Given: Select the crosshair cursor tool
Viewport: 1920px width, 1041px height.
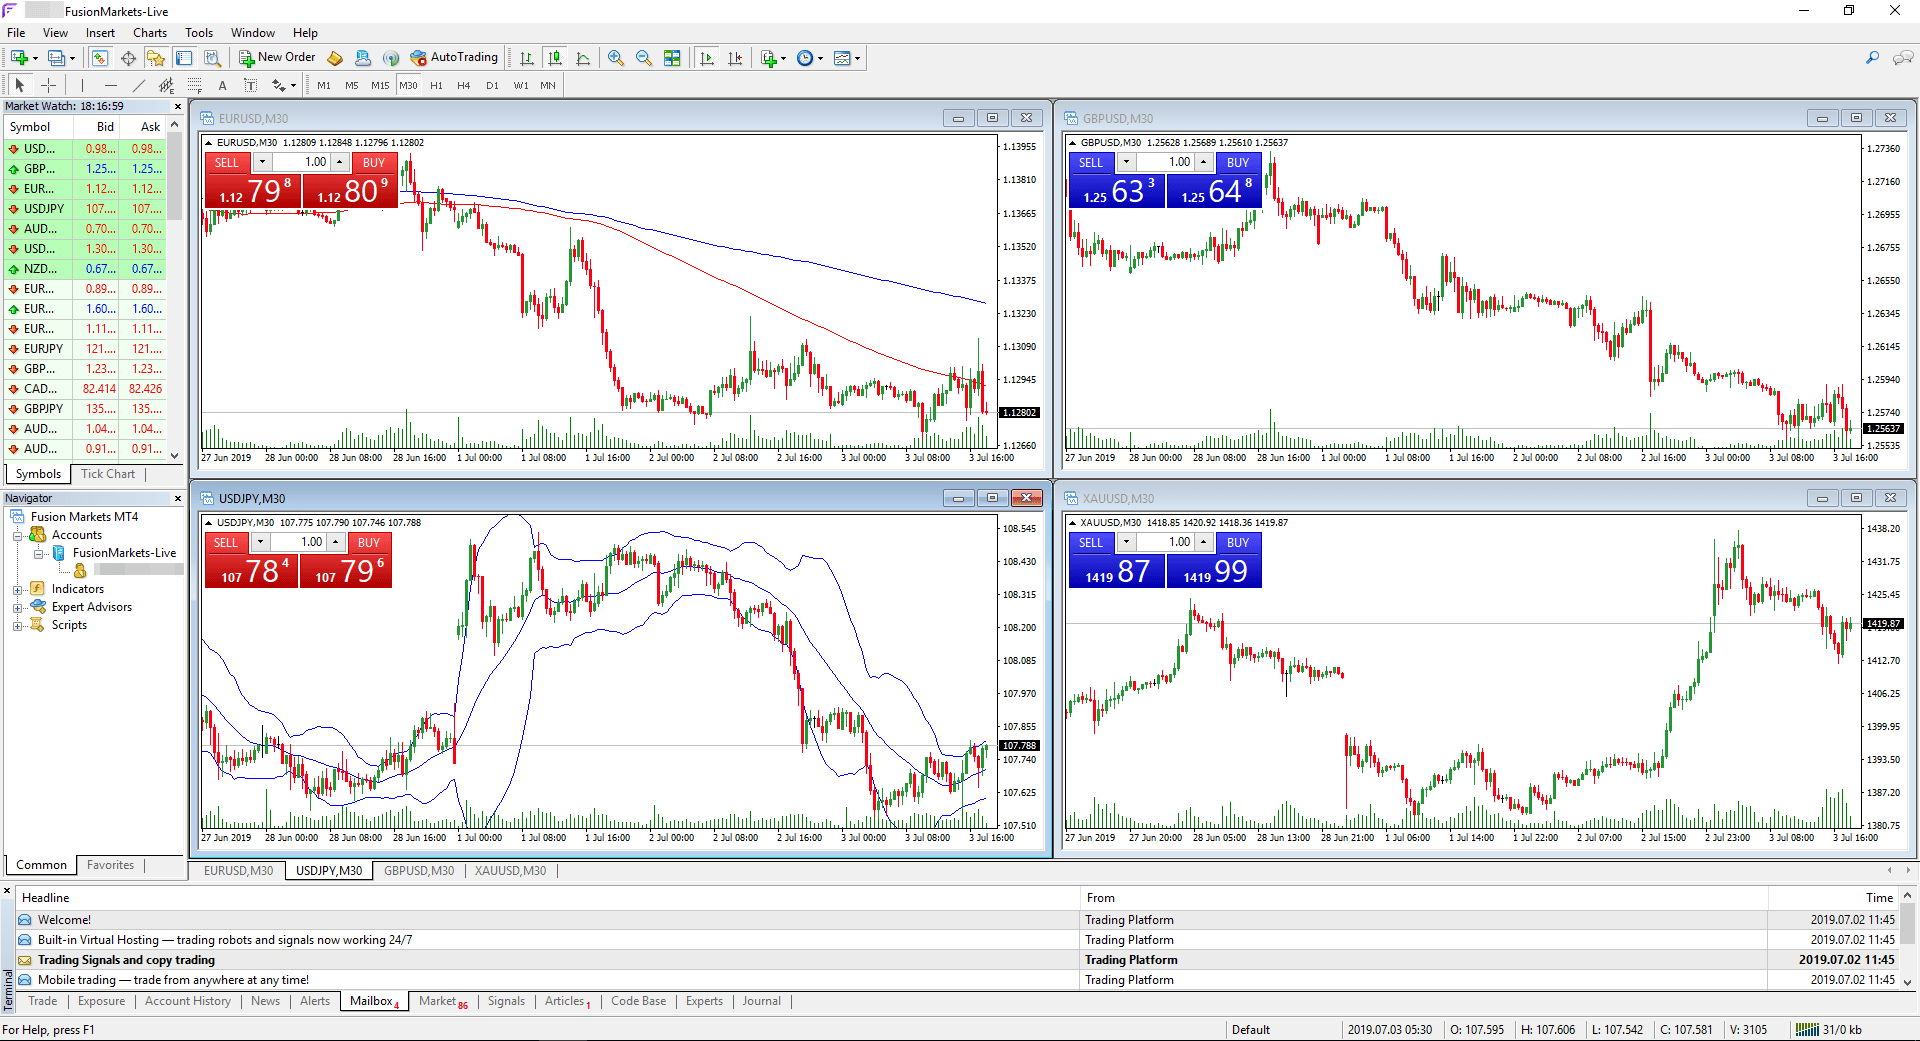Looking at the screenshot, I should [x=48, y=85].
